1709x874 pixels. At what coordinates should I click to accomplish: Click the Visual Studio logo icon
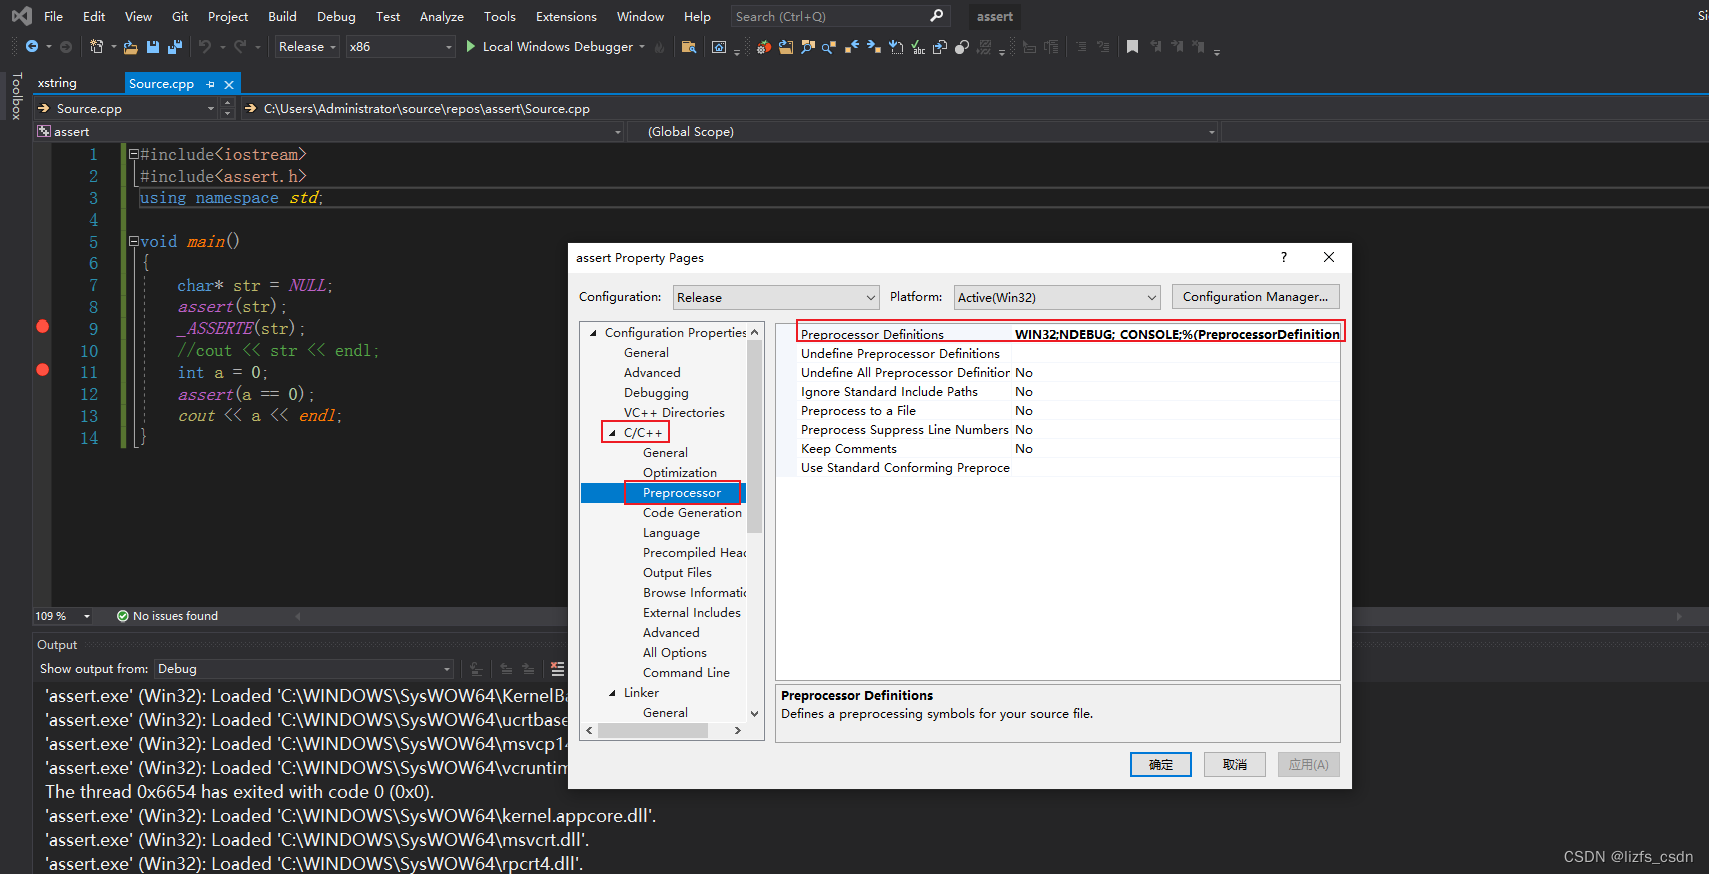(x=21, y=16)
